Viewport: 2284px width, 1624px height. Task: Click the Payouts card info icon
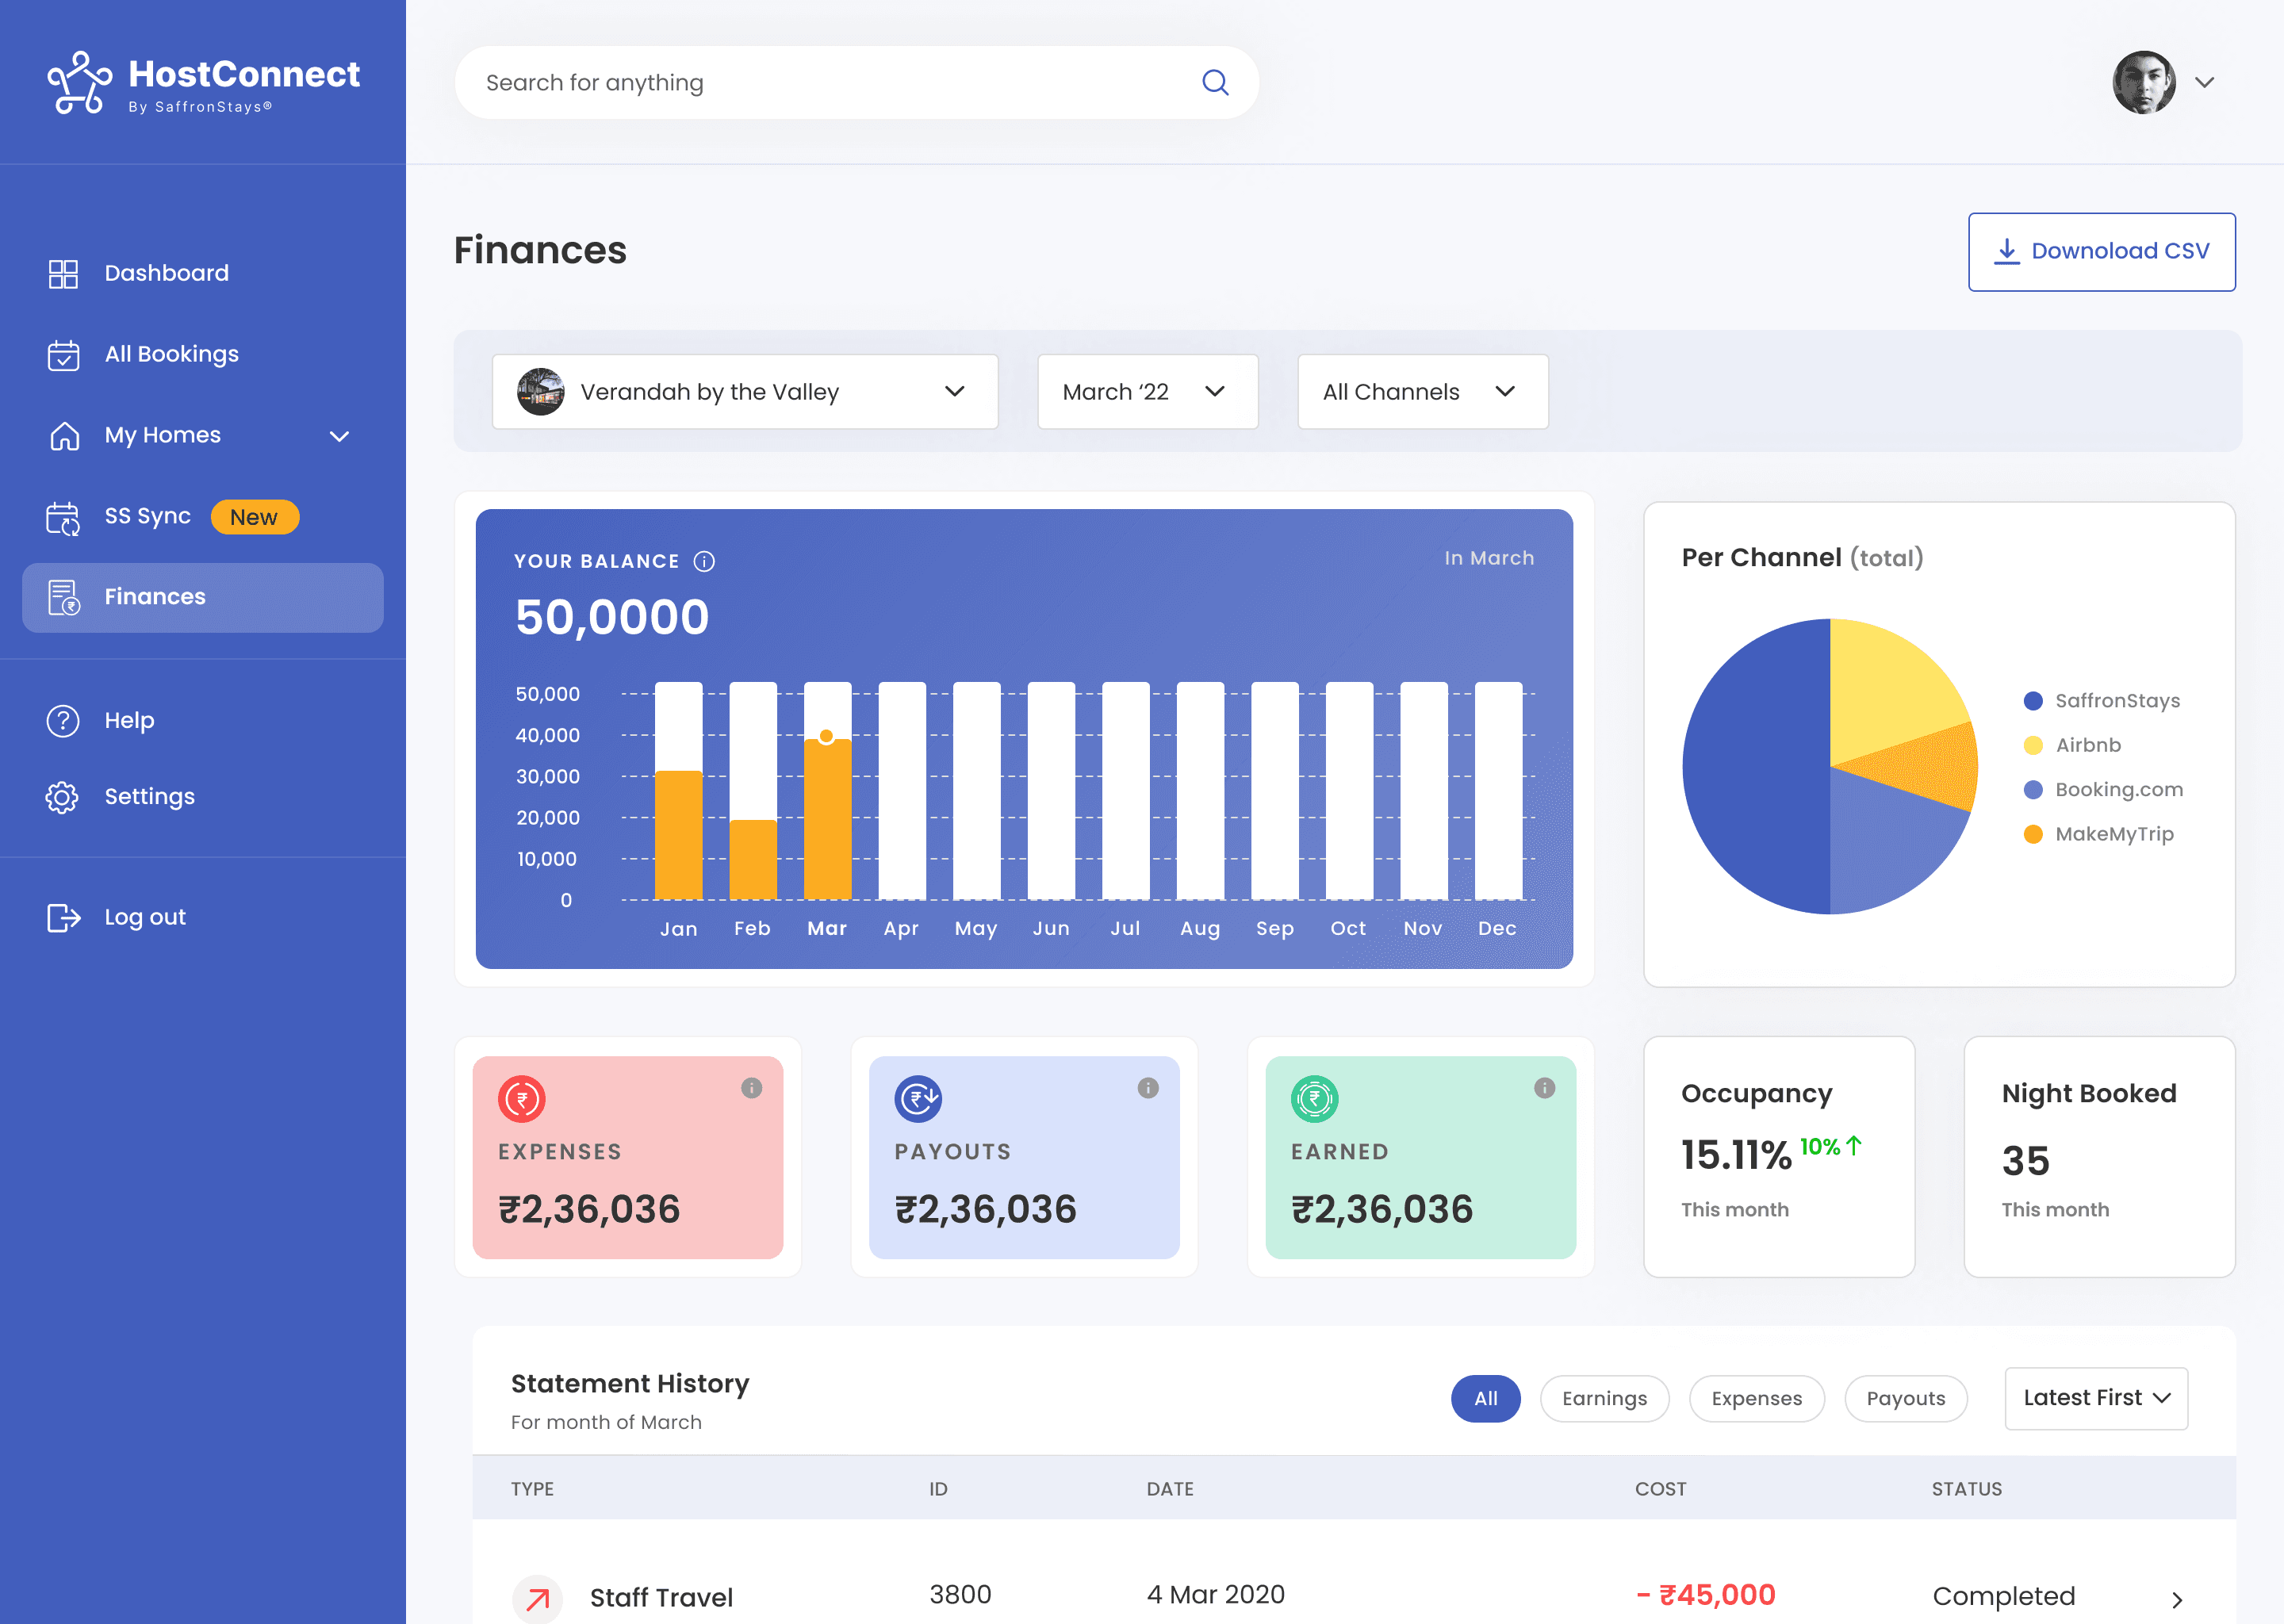(1148, 1088)
